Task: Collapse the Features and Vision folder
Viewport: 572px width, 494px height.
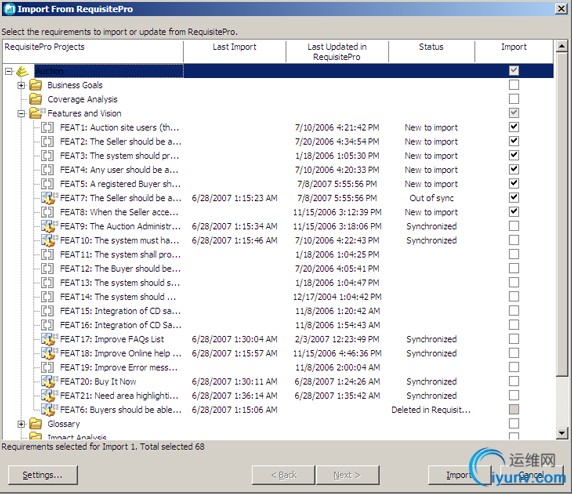Action: 21,114
